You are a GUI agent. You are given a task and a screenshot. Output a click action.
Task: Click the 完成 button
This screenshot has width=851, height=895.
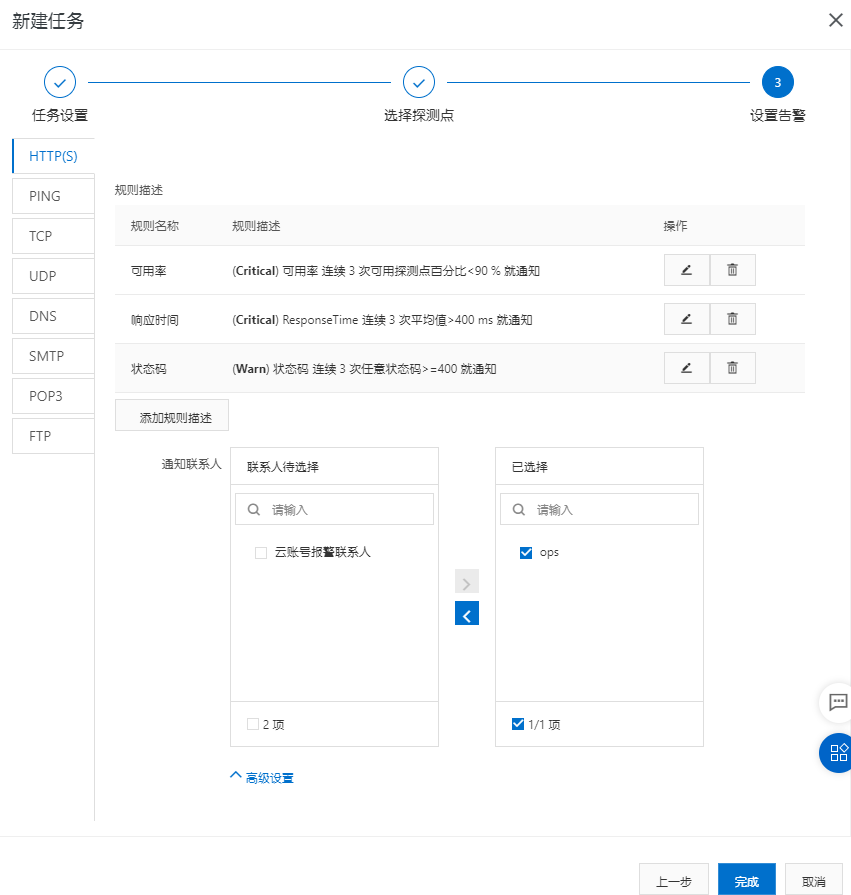tap(746, 881)
